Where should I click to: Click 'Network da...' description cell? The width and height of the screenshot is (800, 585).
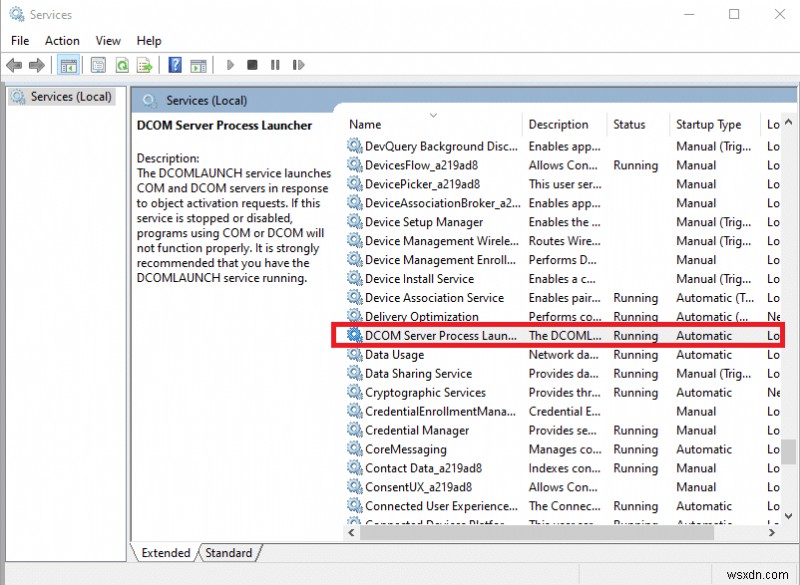[x=563, y=354]
